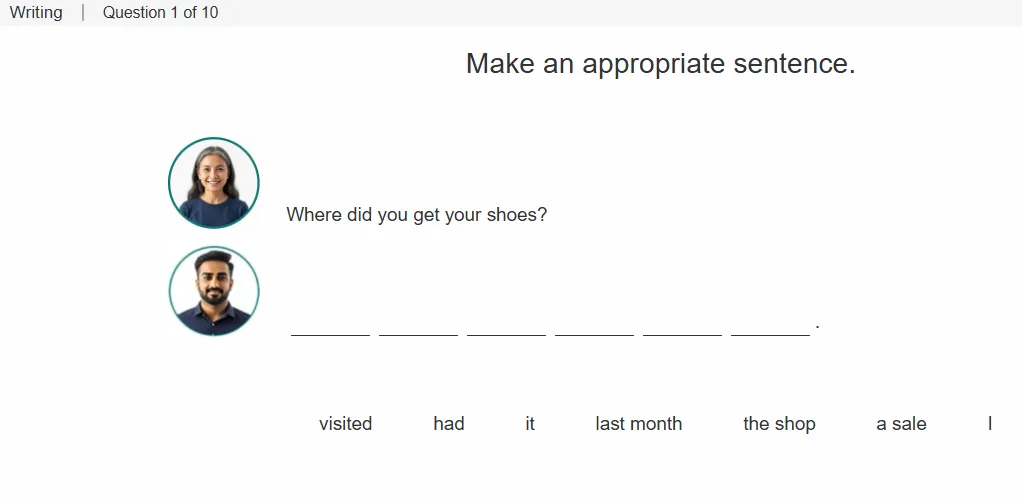
Task: Click the bearded man's avatar photo
Action: click(214, 291)
